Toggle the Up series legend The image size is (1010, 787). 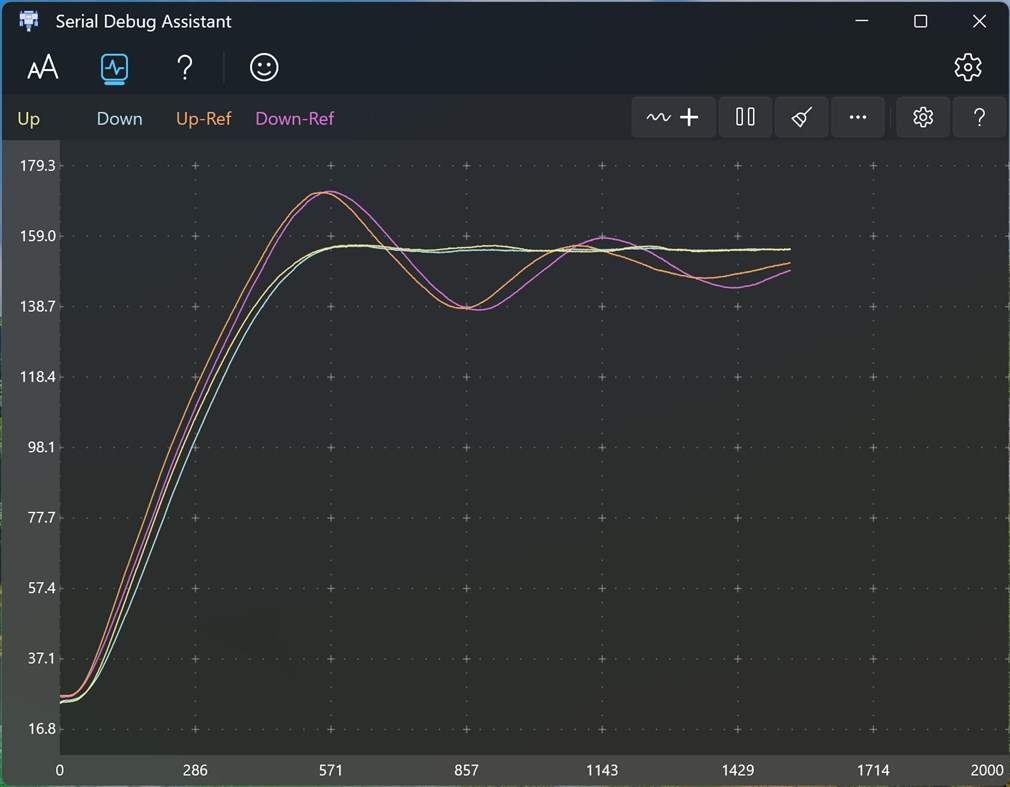click(x=28, y=119)
